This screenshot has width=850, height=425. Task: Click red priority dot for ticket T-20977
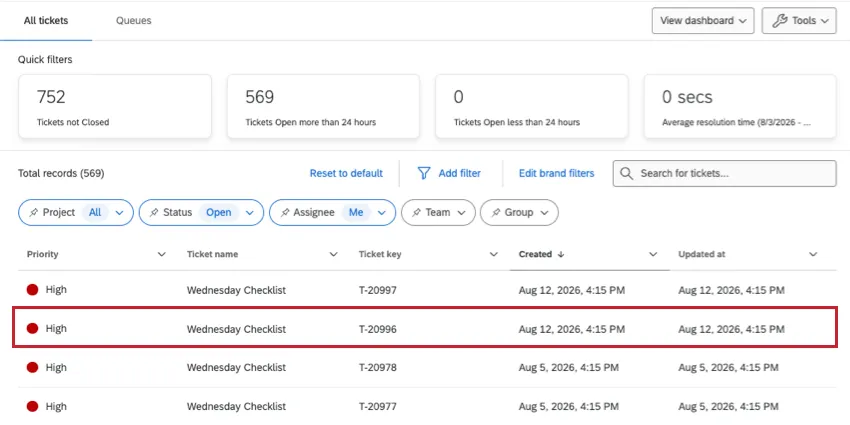click(33, 406)
